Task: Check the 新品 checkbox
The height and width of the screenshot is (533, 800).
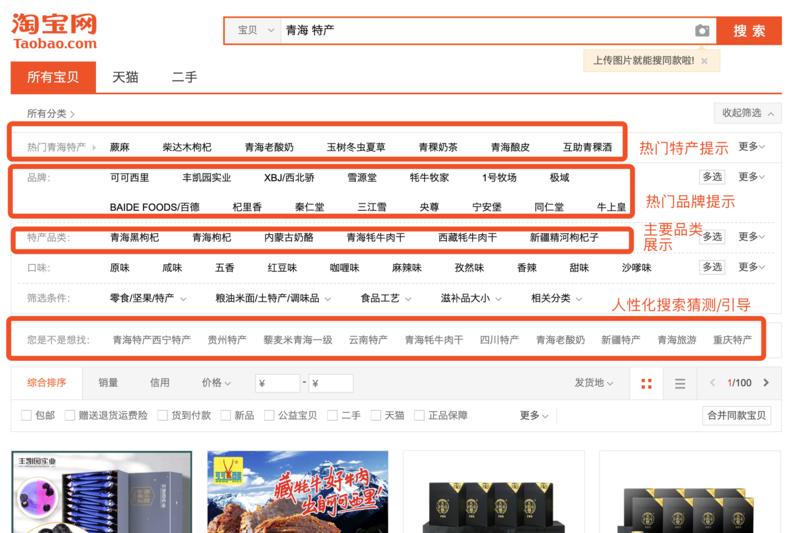Action: tap(226, 416)
